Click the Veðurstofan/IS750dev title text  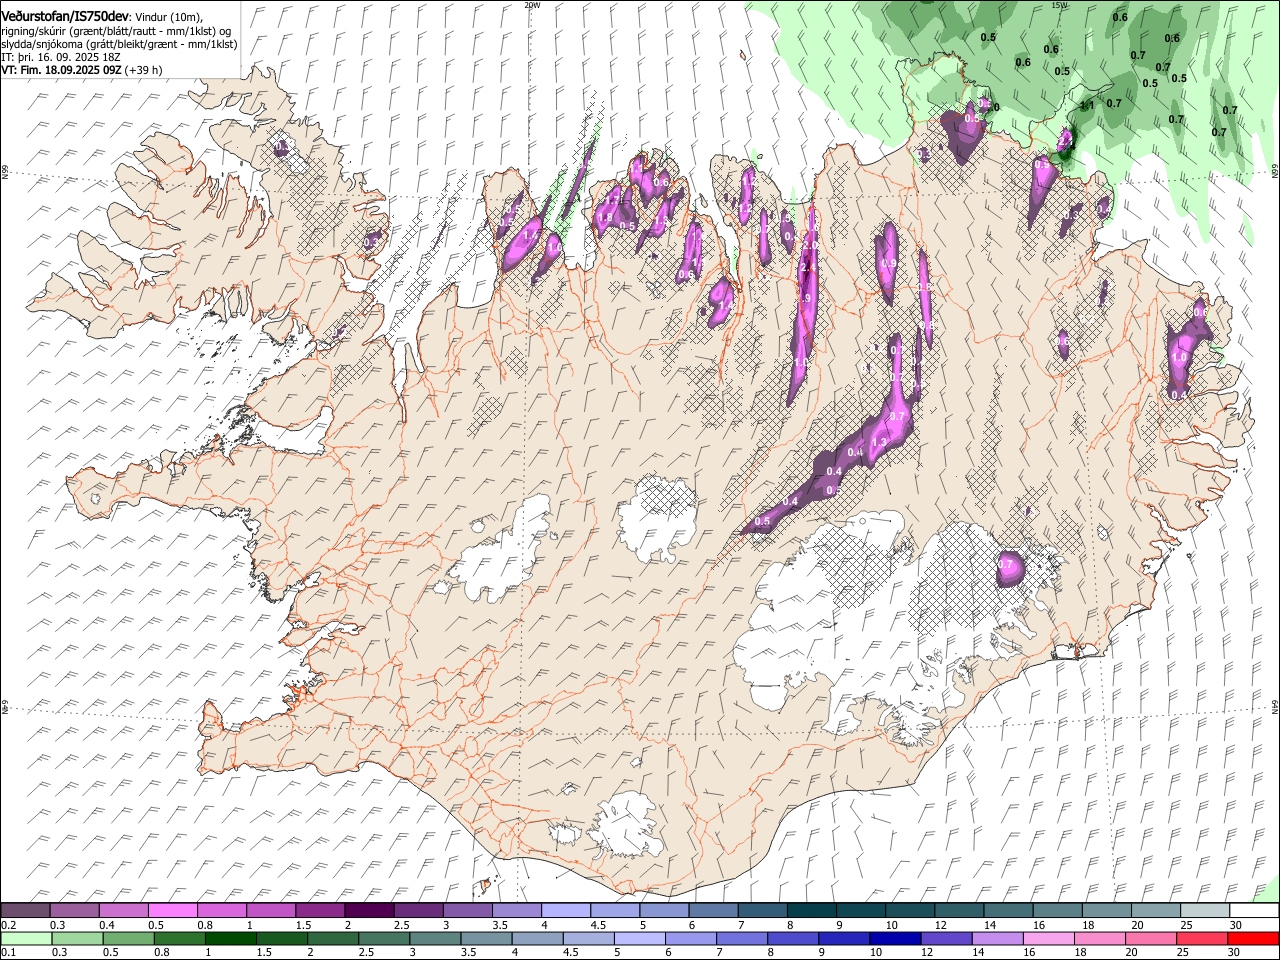(65, 15)
